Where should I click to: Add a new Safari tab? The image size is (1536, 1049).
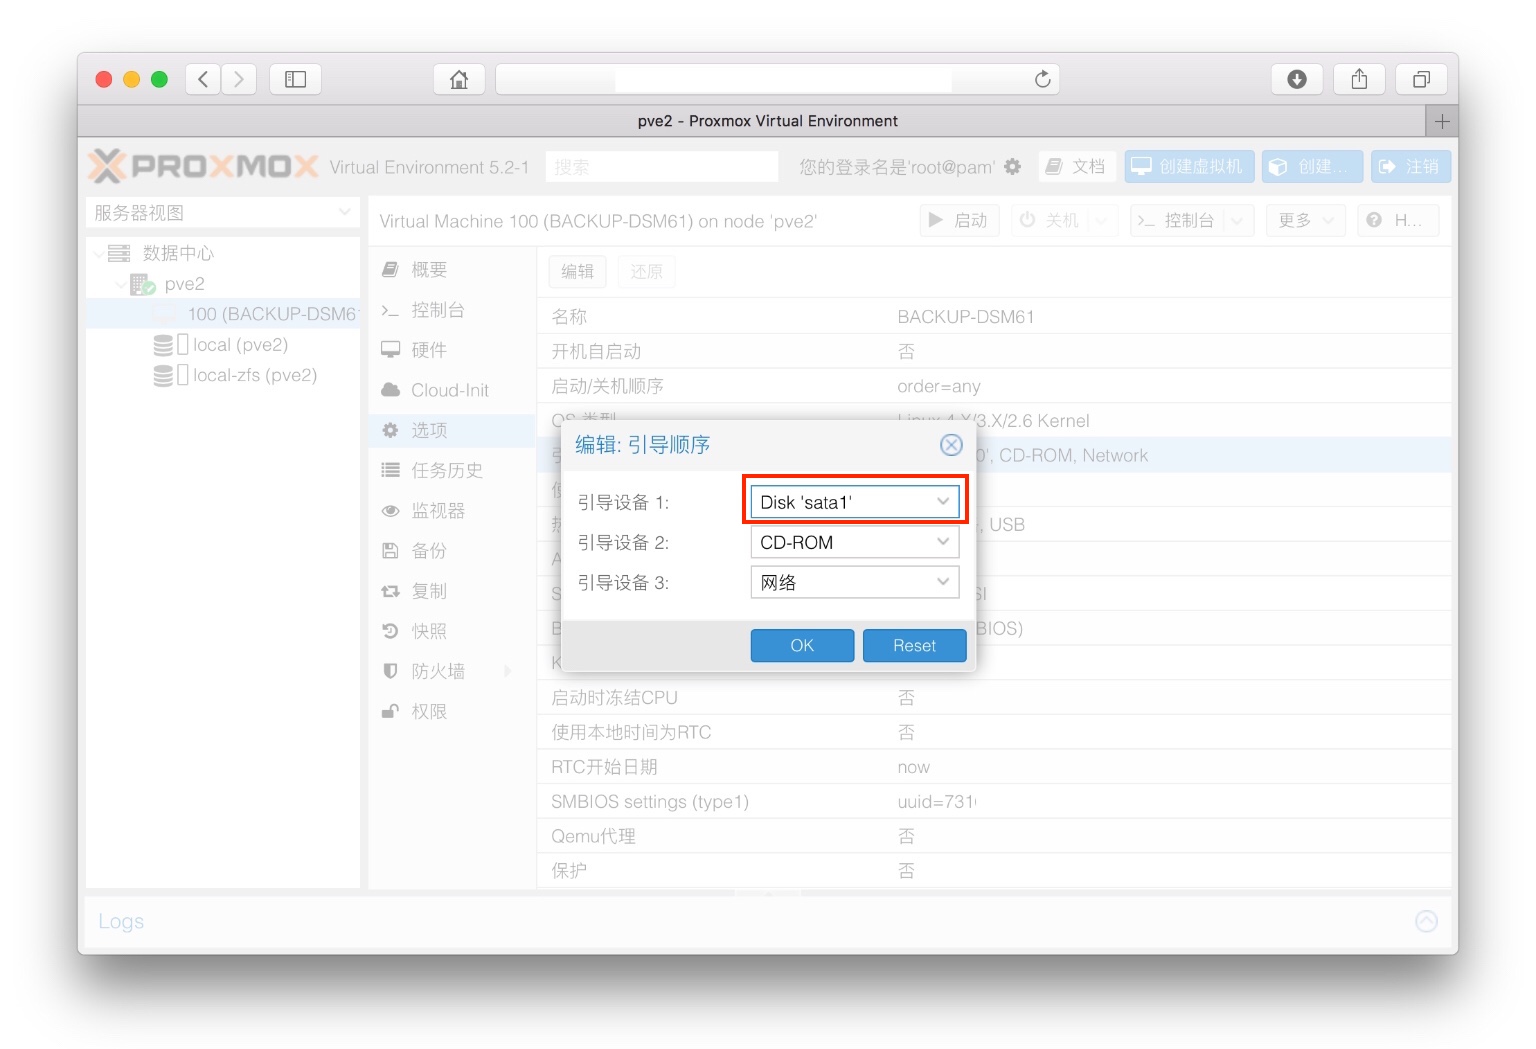(x=1441, y=121)
